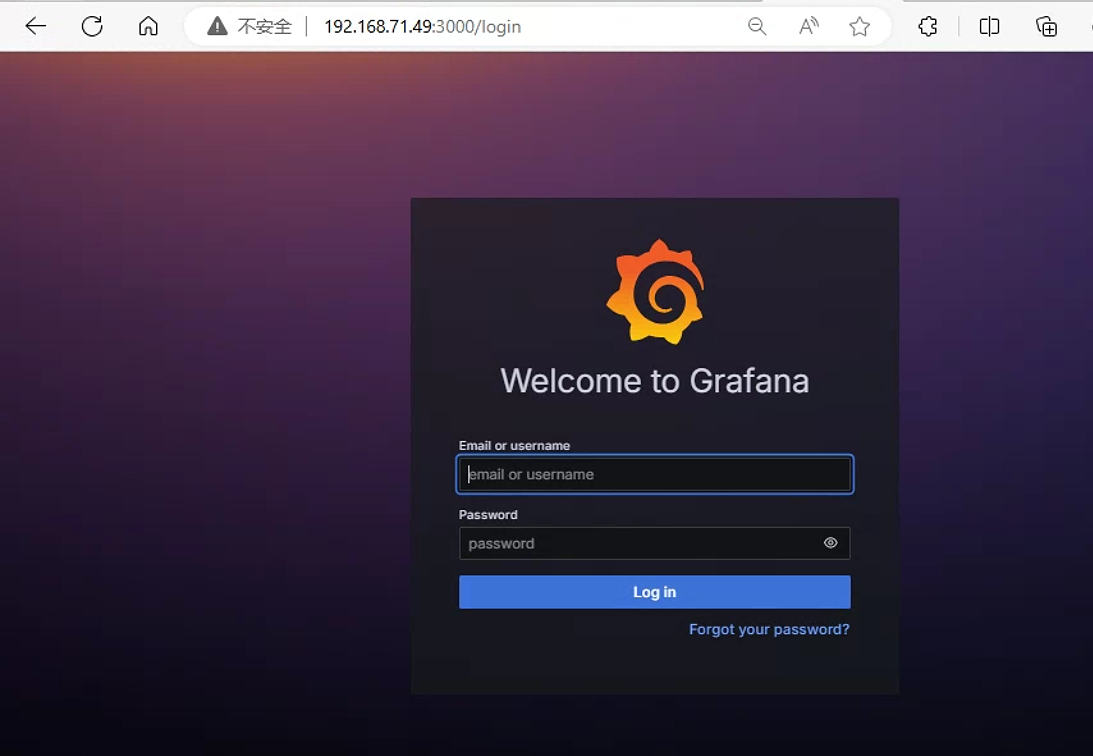This screenshot has height=756, width=1093.
Task: Add this page to favorites
Action: click(859, 26)
